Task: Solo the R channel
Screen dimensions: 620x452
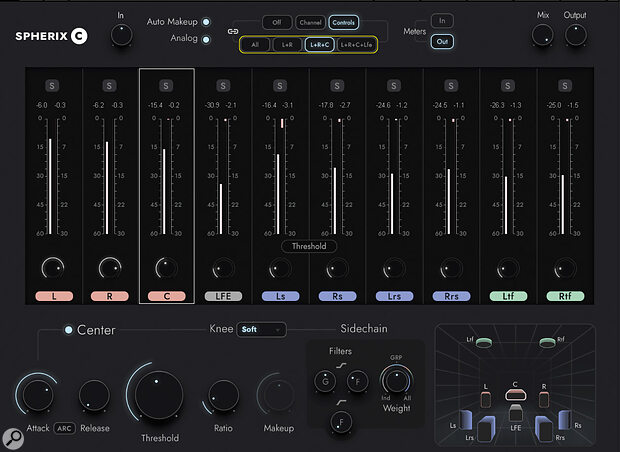Action: (109, 85)
